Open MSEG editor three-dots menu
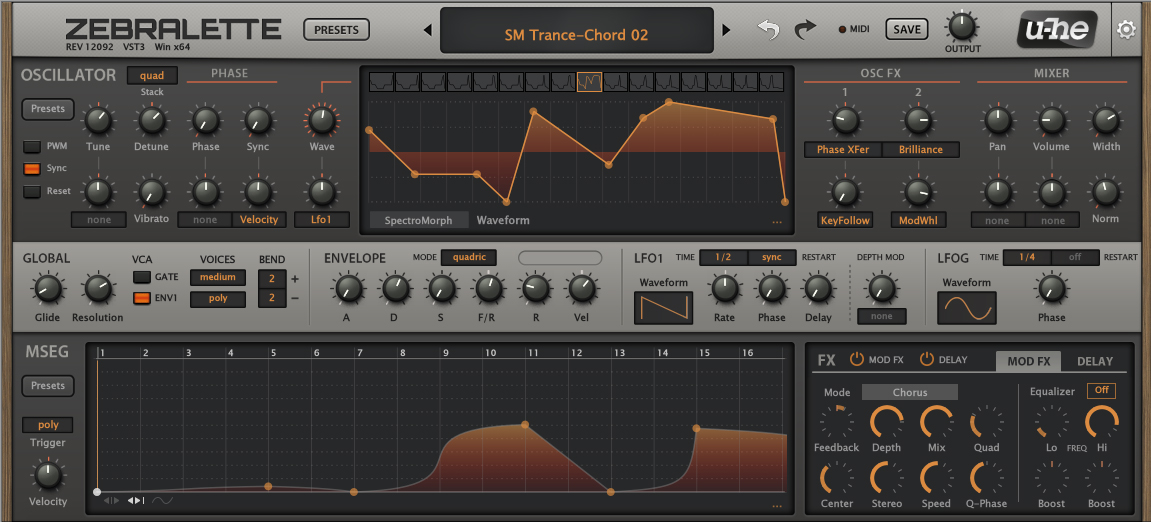This screenshot has width=1151, height=522. point(777,506)
